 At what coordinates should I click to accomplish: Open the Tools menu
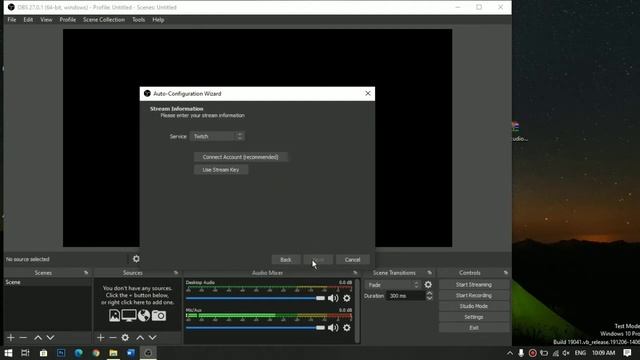(138, 20)
